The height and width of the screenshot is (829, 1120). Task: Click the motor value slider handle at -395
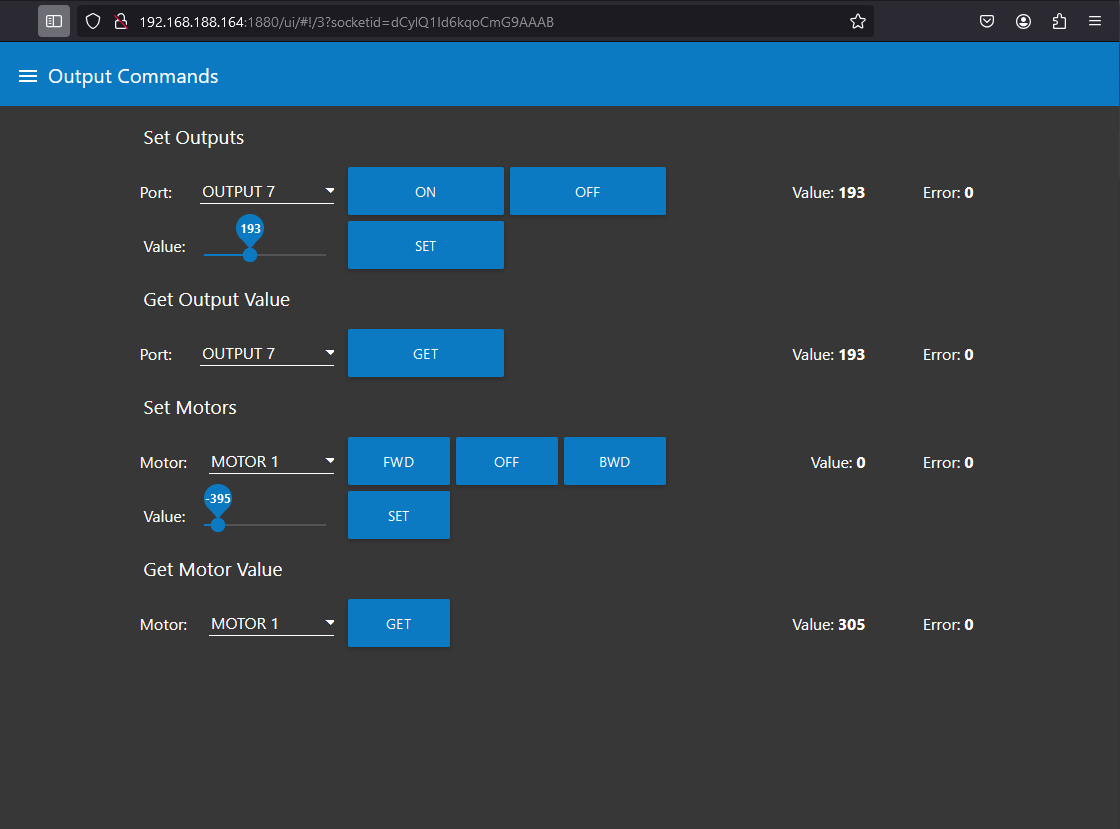click(218, 525)
